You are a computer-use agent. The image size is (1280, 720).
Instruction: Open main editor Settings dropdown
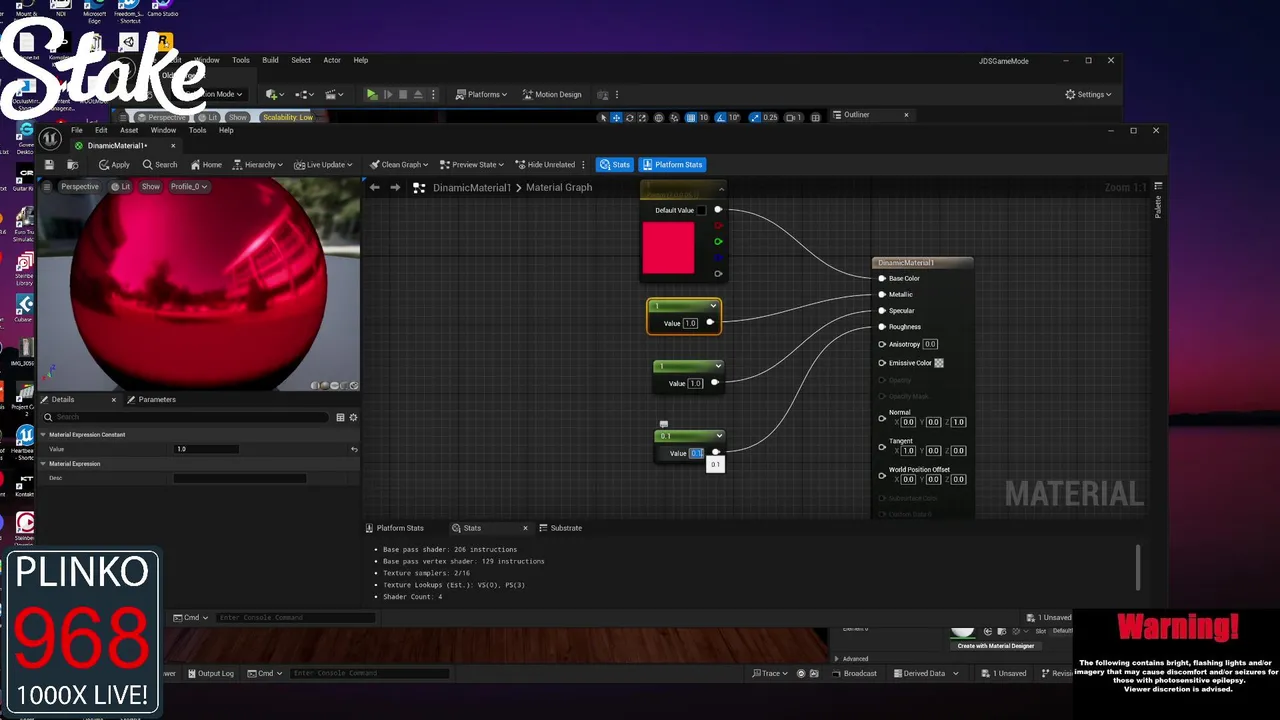1088,94
